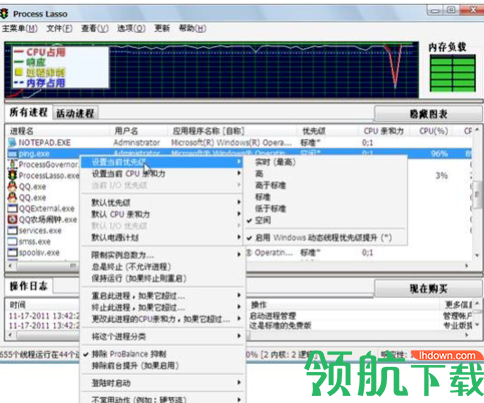The image size is (484, 403).
Task: Expand 重启此进程，如果它超过... submenu
Action: (x=163, y=296)
